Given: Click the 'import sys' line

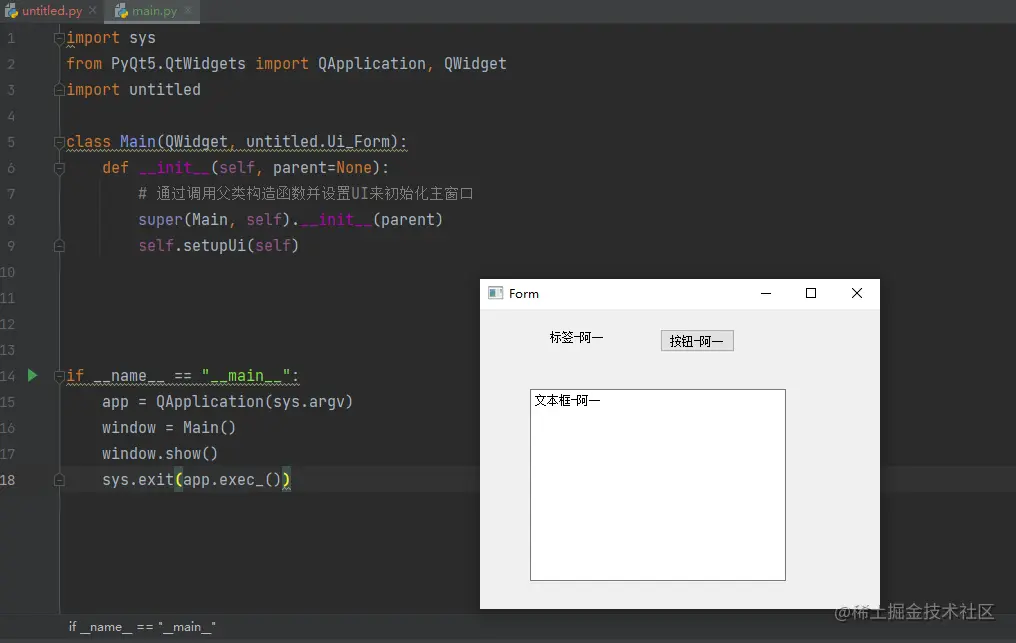Looking at the screenshot, I should point(111,38).
